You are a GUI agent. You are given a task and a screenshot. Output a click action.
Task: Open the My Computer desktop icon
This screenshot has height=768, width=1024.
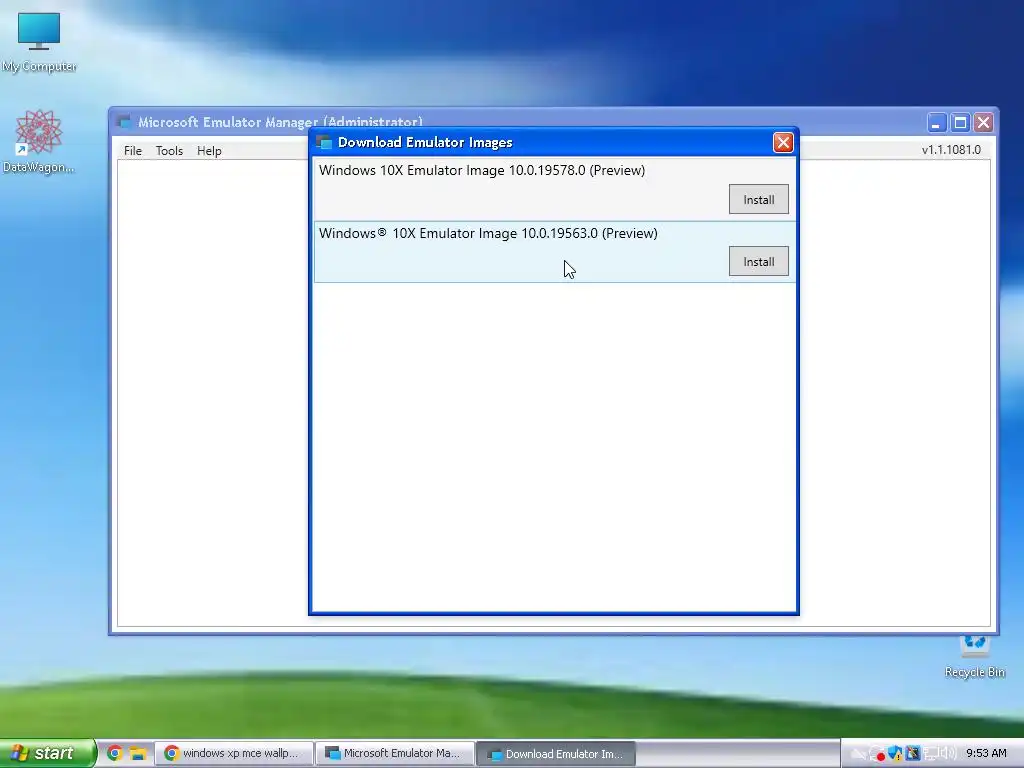pyautogui.click(x=39, y=42)
